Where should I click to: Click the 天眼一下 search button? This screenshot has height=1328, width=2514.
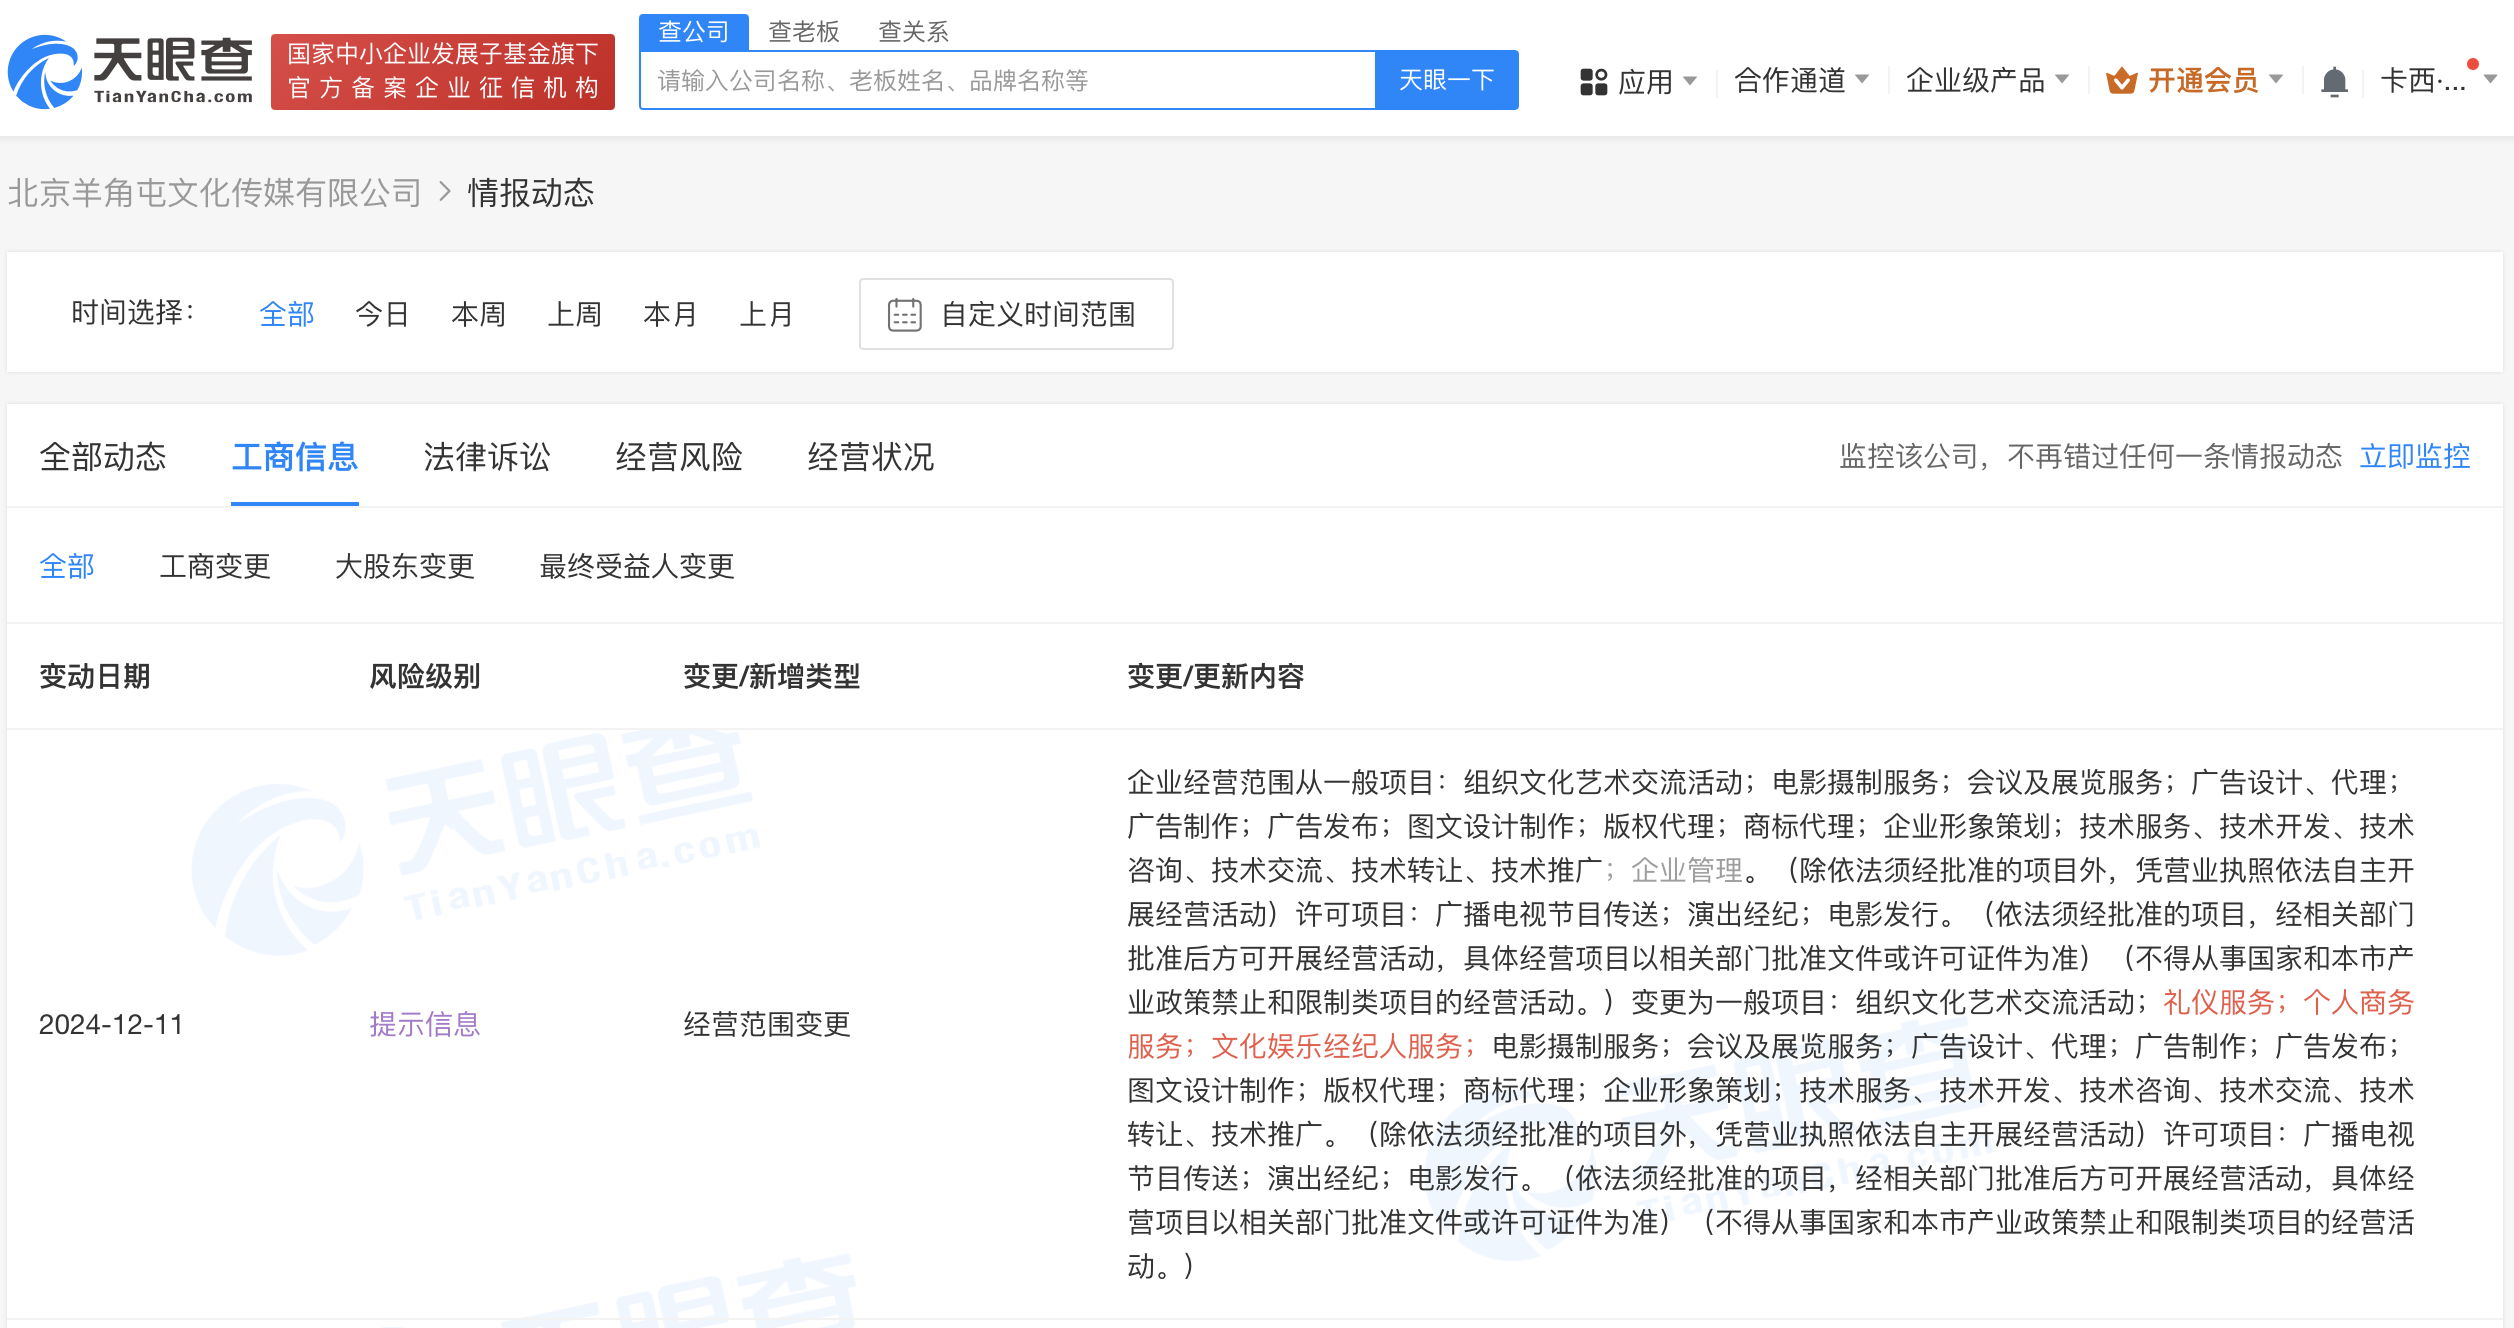(x=1446, y=80)
